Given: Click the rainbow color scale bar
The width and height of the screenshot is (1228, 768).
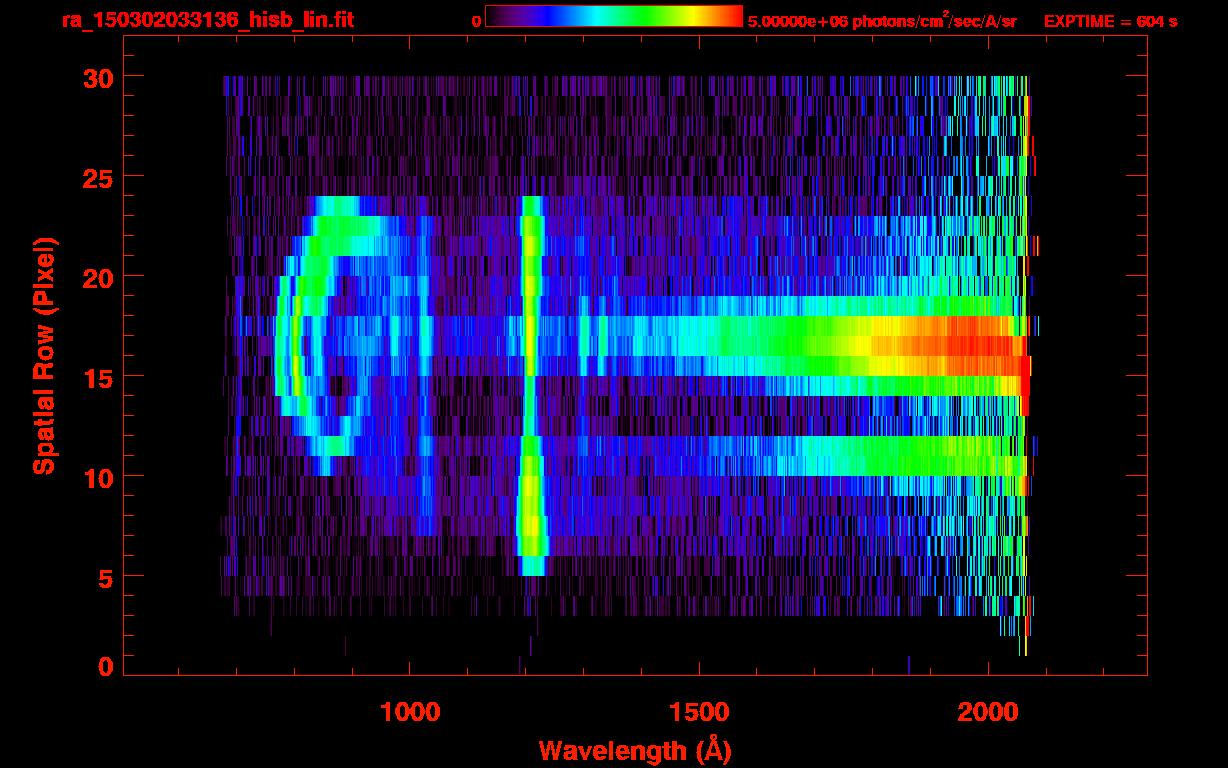Looking at the screenshot, I should coord(614,17).
